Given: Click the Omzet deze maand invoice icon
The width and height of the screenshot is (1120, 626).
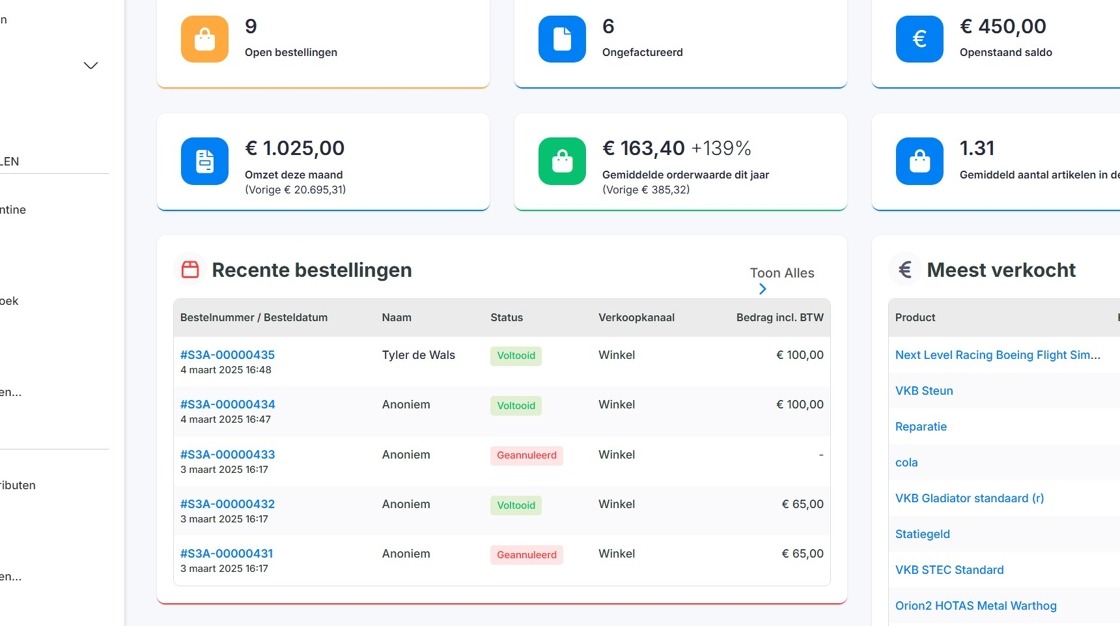Looking at the screenshot, I should (204, 161).
